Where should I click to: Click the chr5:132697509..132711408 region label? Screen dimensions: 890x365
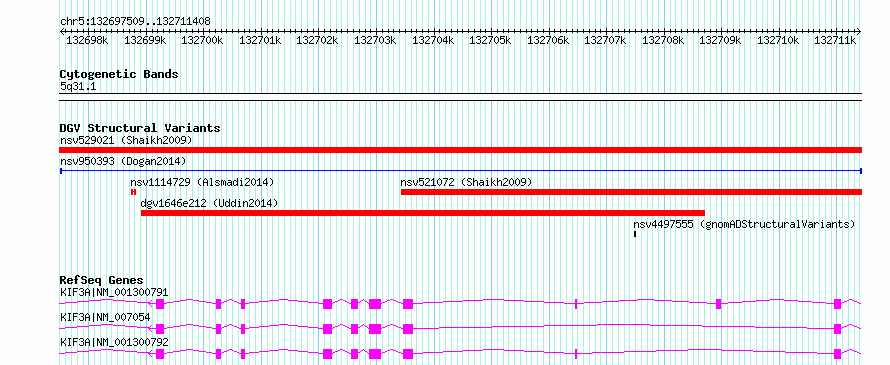coord(135,22)
